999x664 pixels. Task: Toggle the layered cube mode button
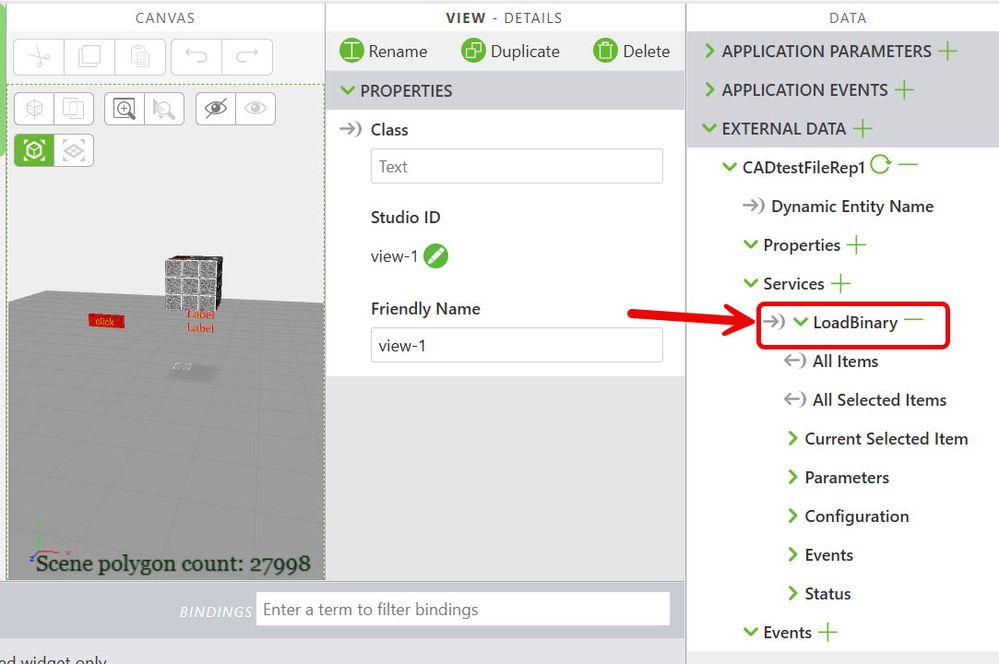tap(74, 150)
